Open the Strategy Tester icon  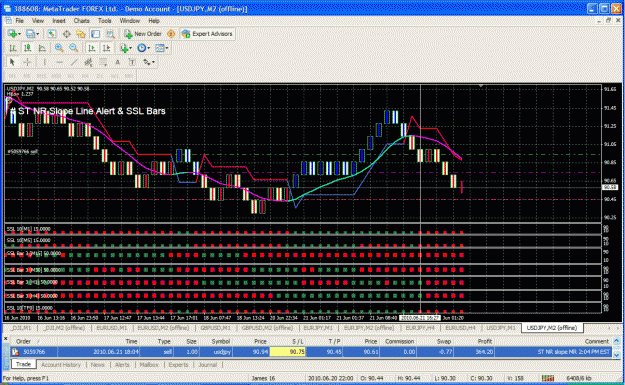(x=110, y=34)
